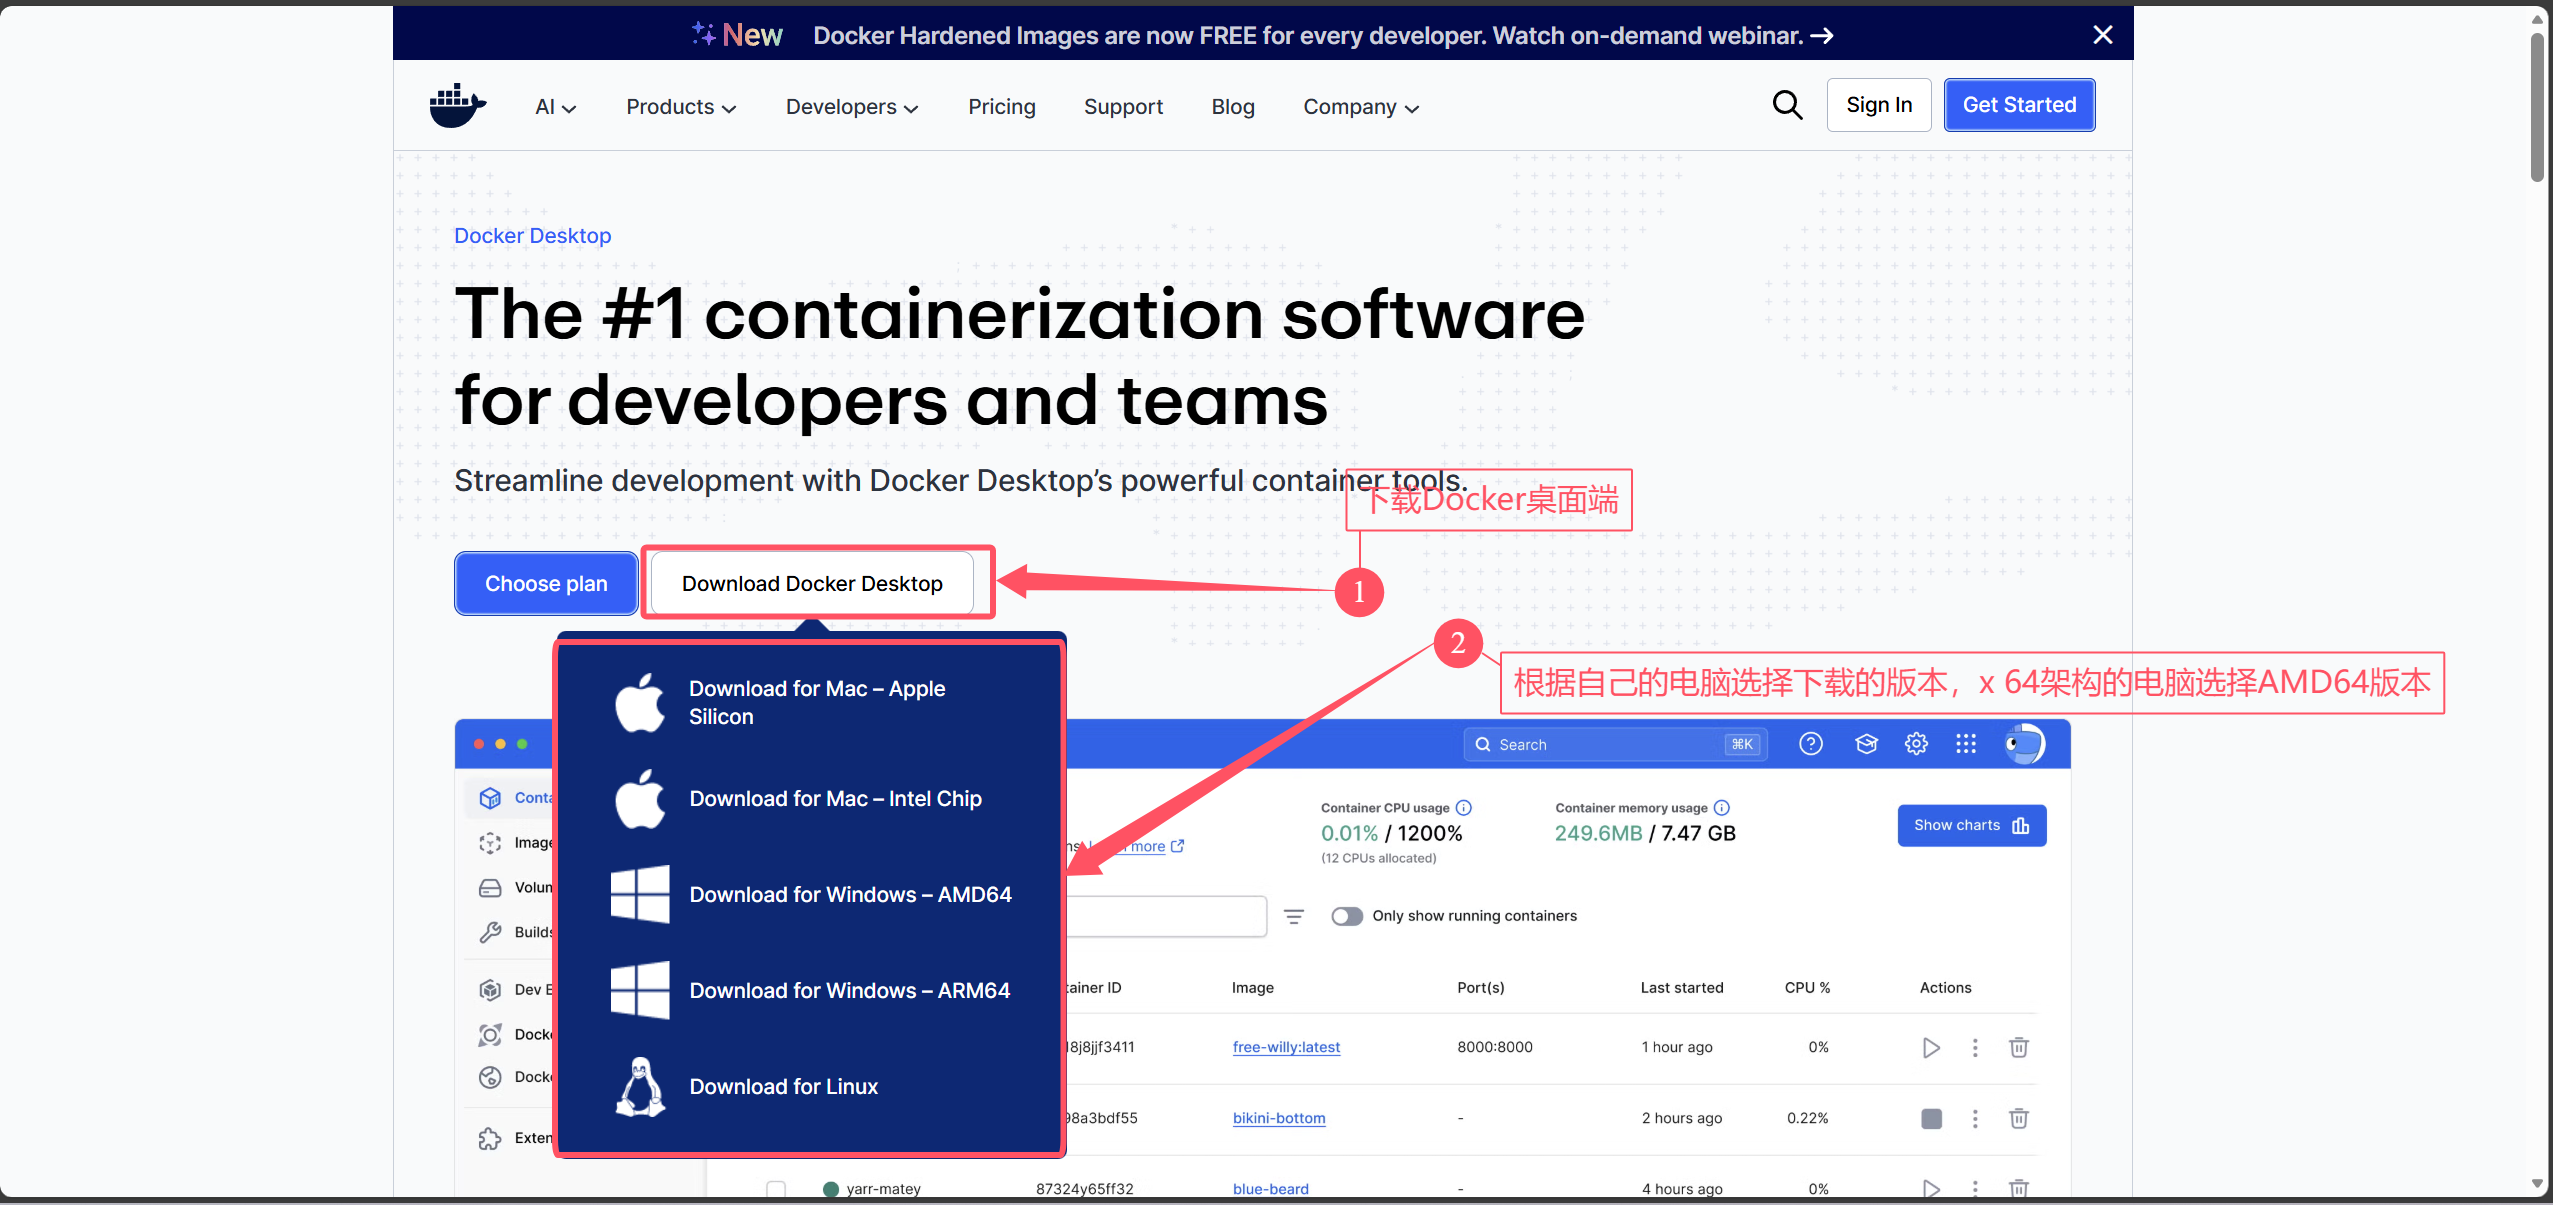Screen dimensions: 2553x1205
Task: Dismiss the announcement banner with X
Action: [x=2102, y=35]
